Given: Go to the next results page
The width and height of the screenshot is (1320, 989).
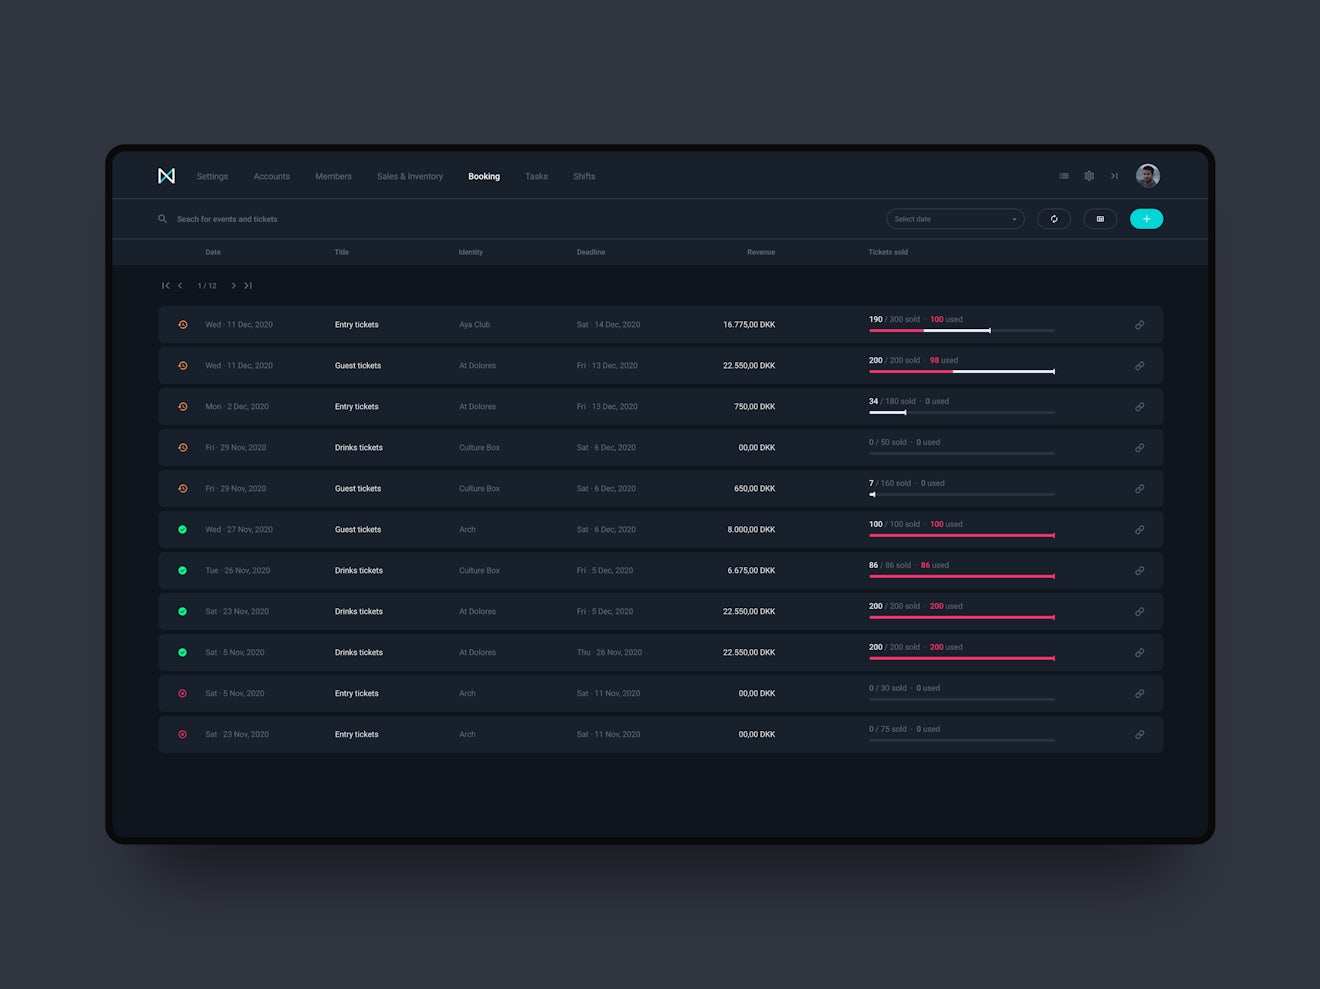Looking at the screenshot, I should [233, 285].
